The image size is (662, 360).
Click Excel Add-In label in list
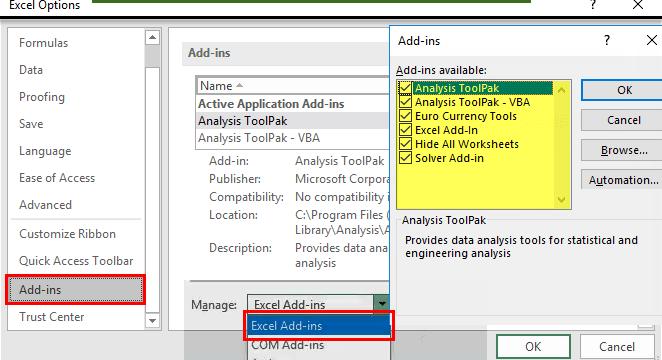(446, 130)
